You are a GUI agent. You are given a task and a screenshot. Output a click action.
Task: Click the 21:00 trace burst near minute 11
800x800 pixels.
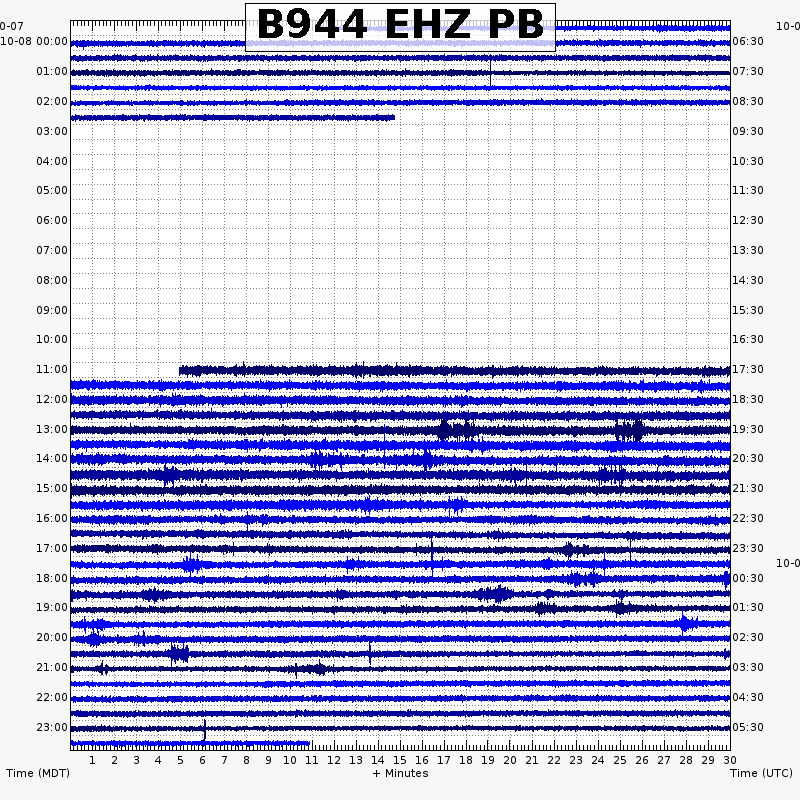[312, 669]
